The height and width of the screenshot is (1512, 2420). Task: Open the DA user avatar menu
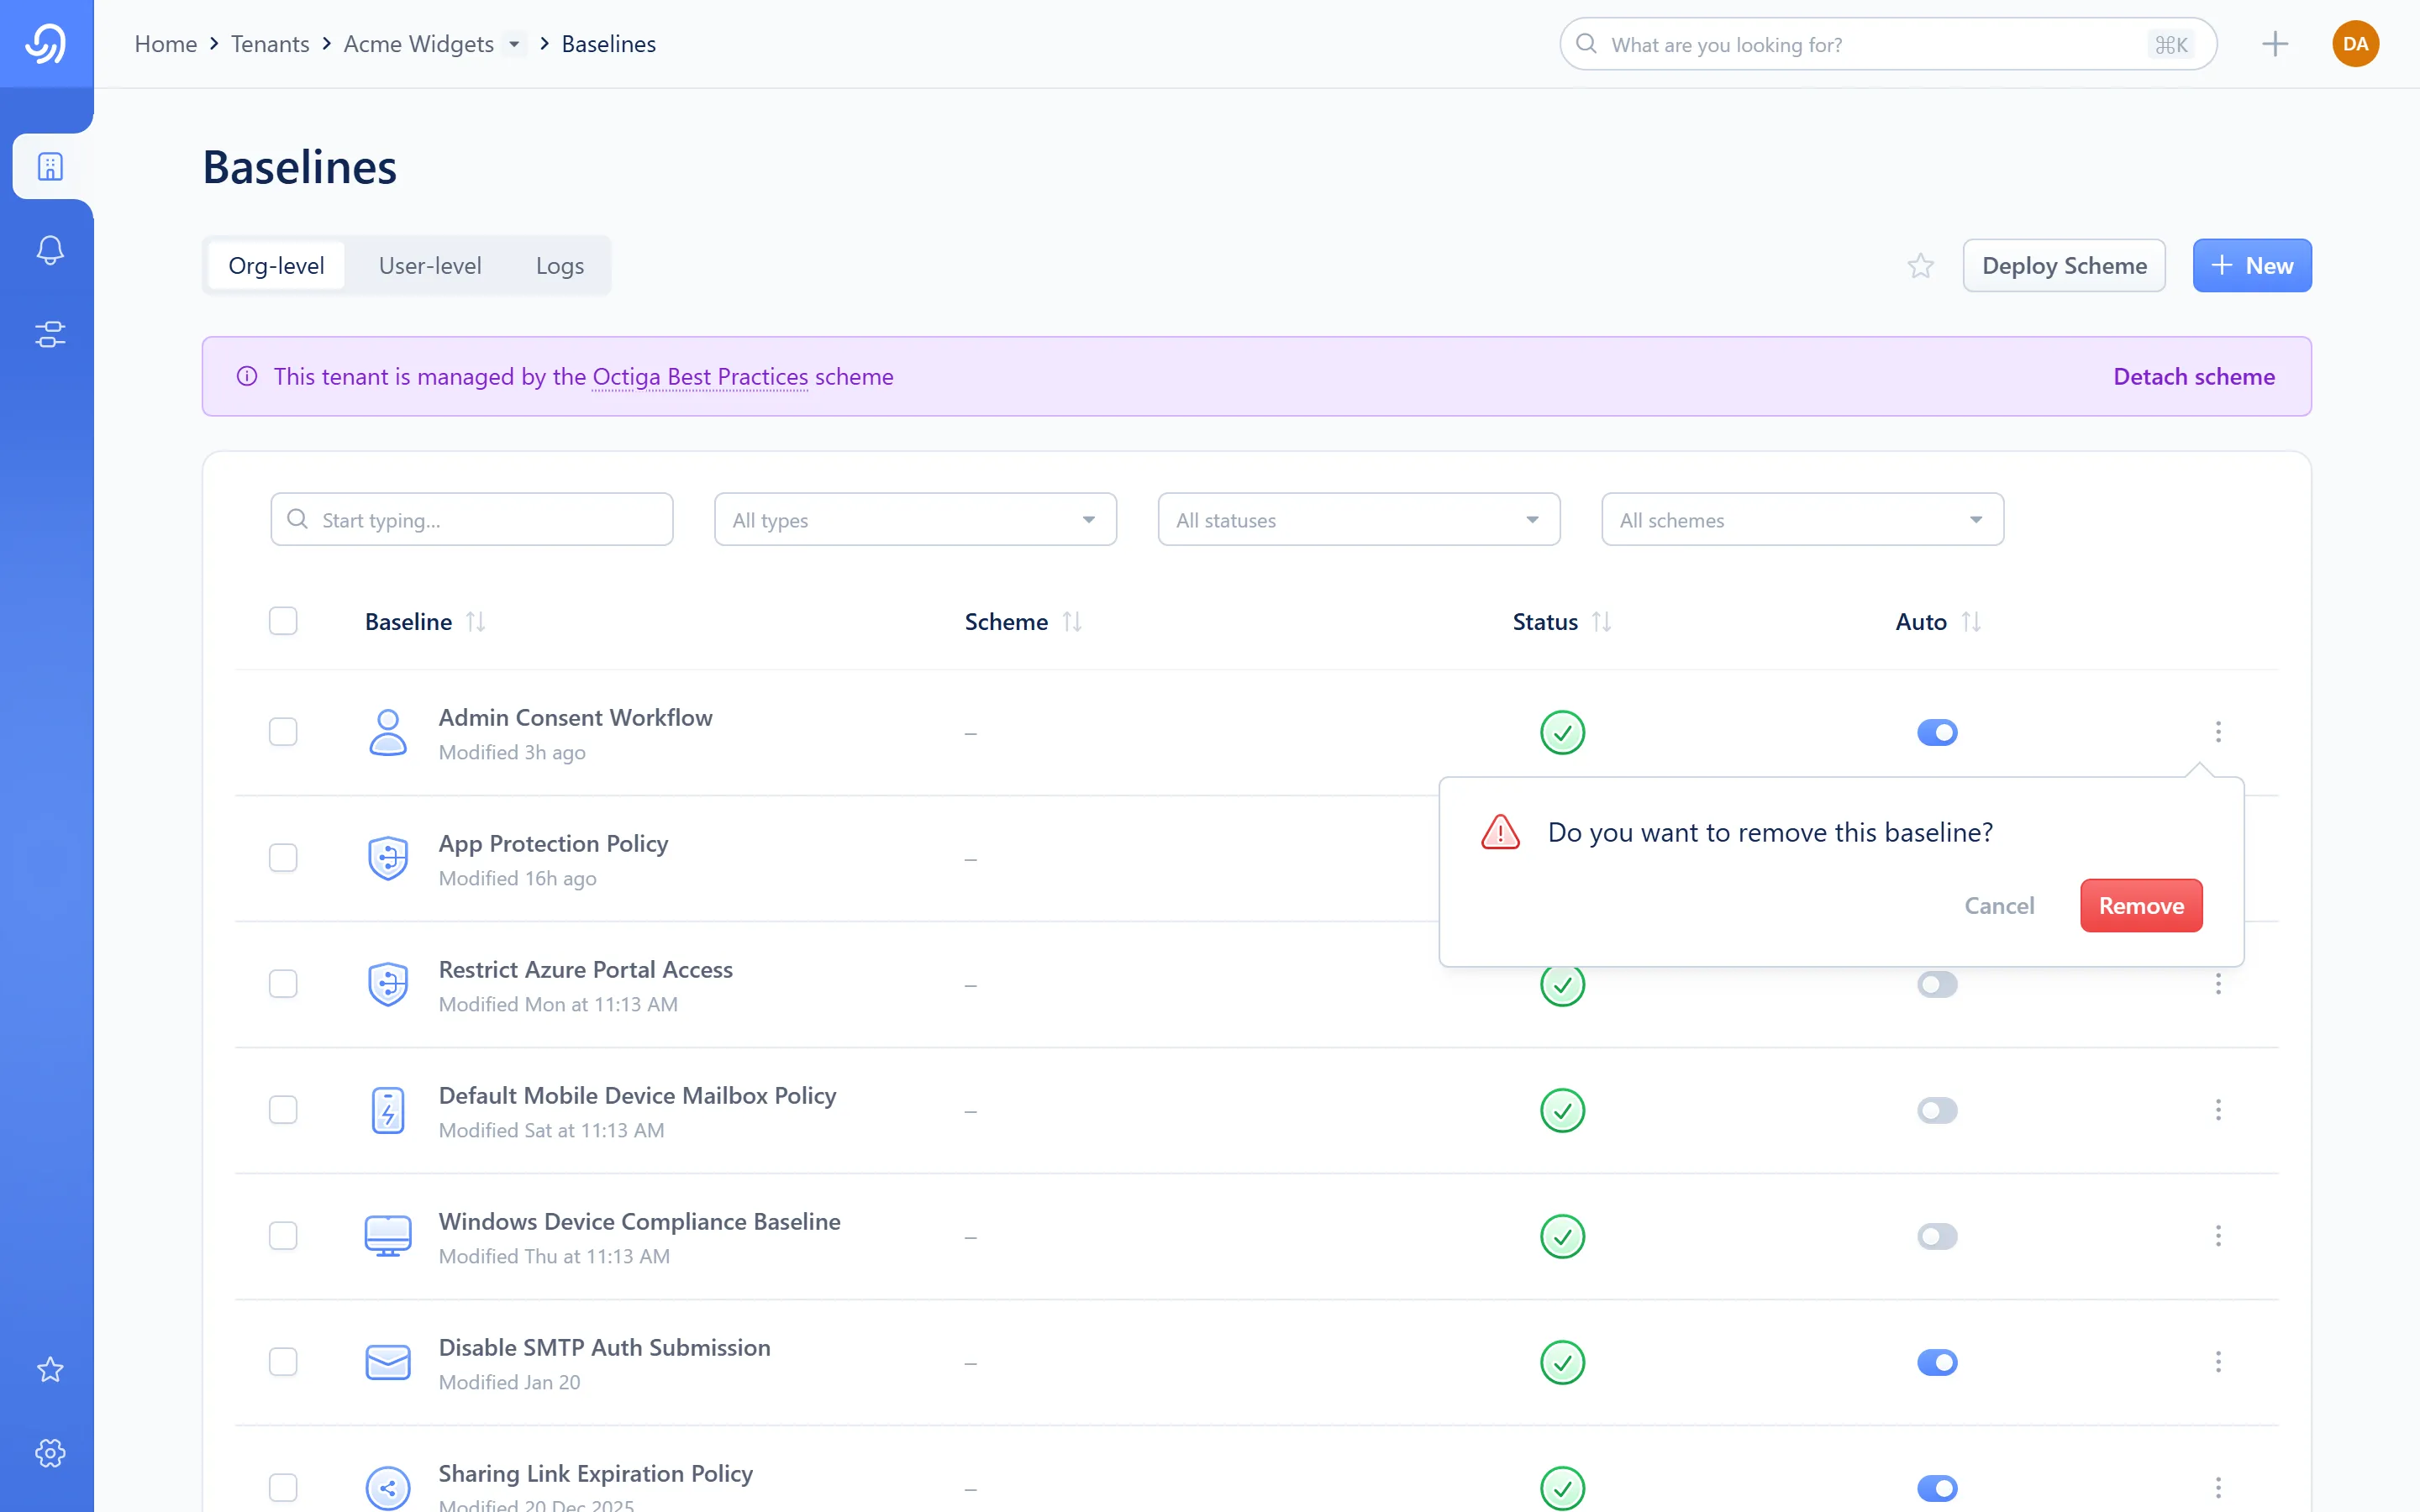tap(2355, 44)
